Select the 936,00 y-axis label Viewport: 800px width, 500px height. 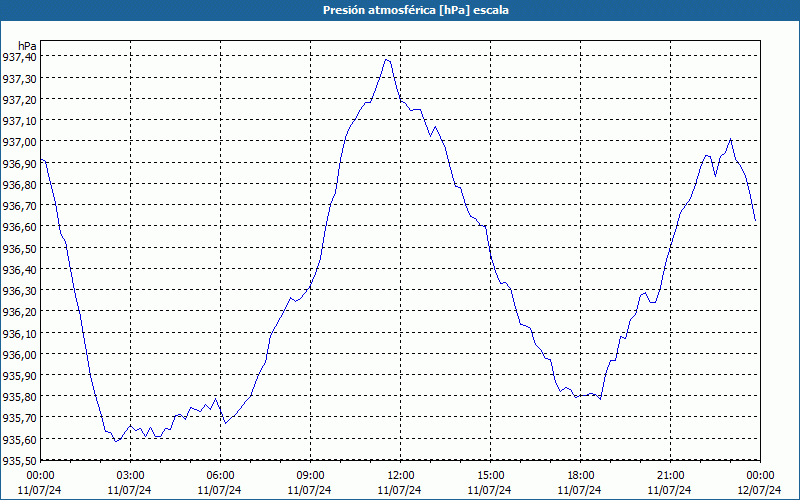point(19,354)
